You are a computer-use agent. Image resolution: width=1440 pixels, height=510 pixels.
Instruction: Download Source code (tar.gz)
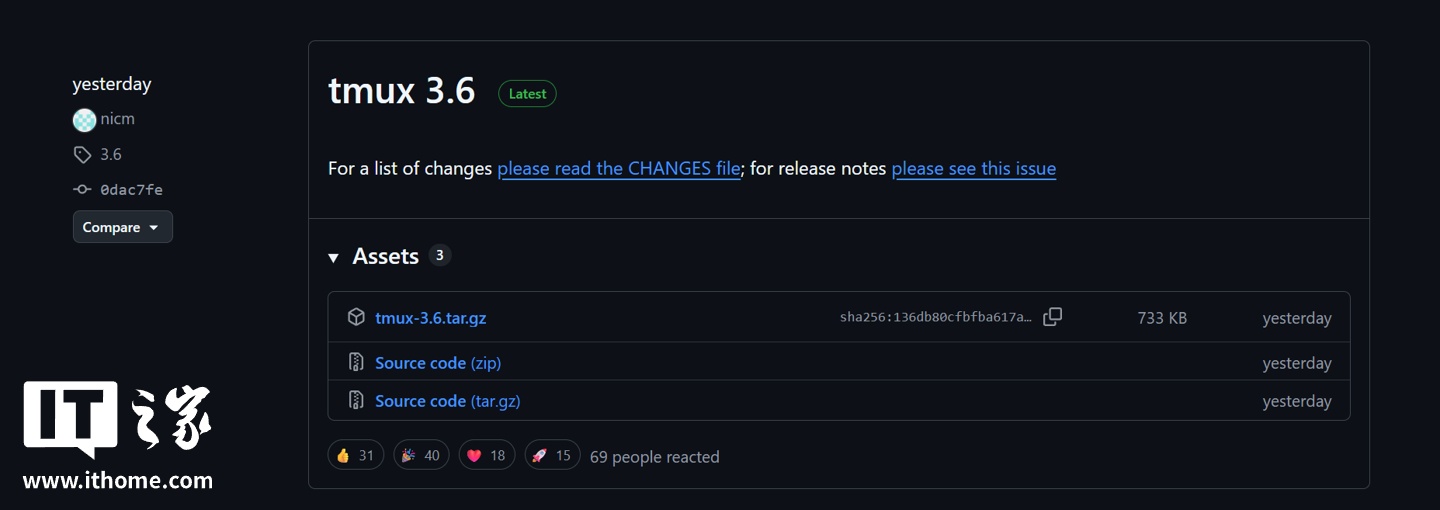447,401
